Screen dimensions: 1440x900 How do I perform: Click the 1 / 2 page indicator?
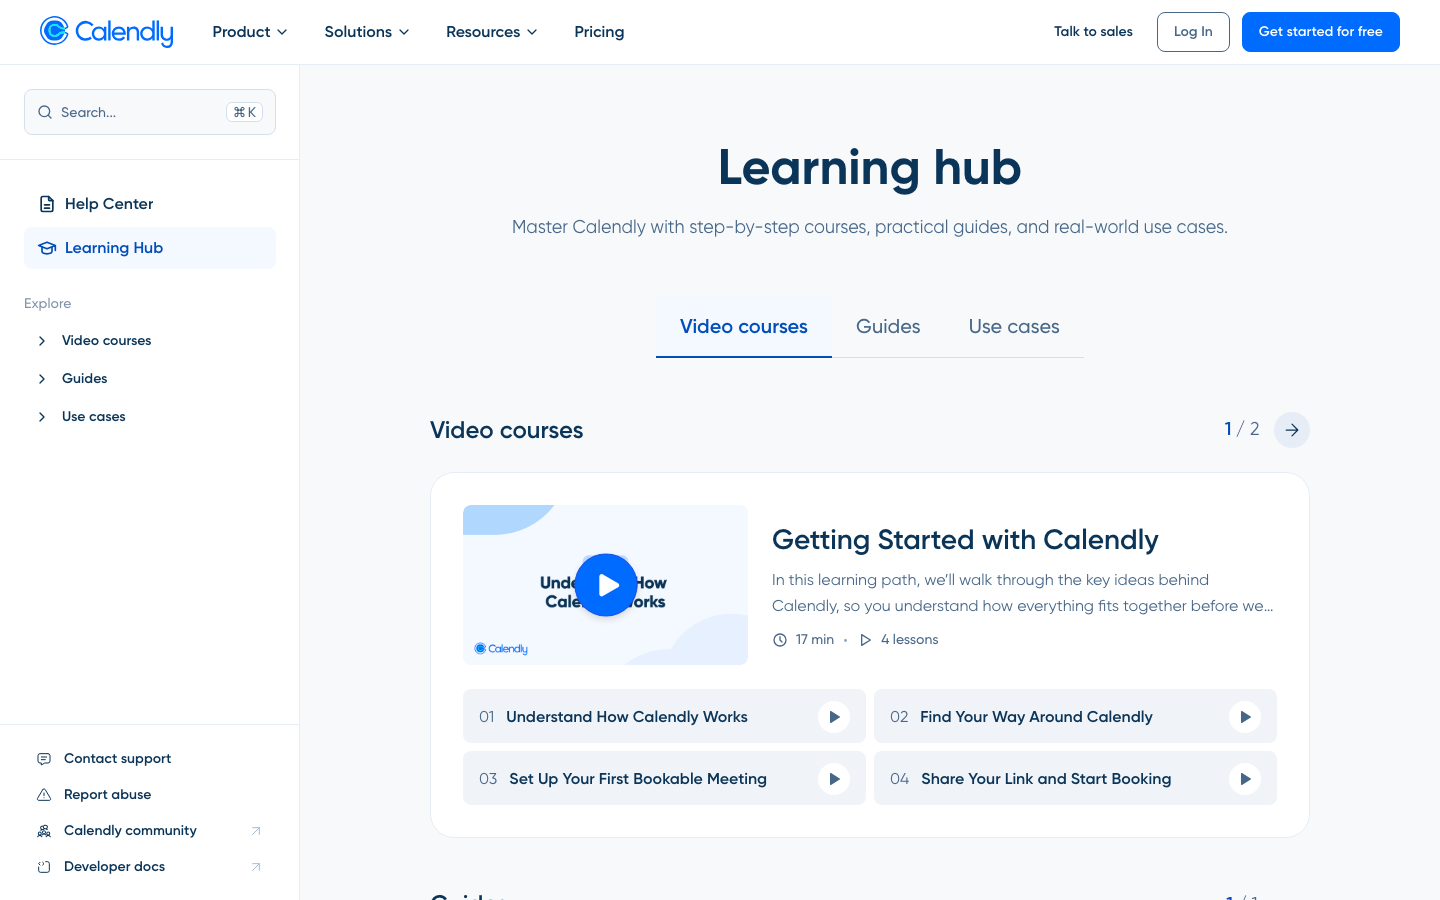(x=1242, y=429)
